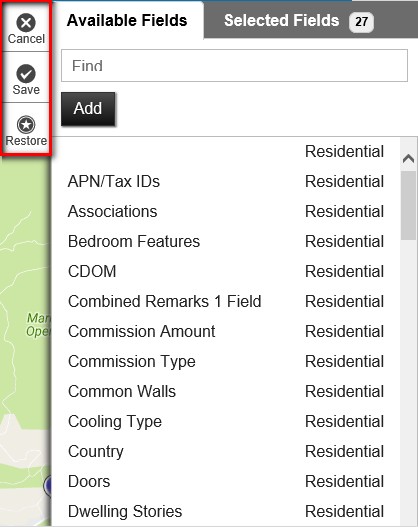Screen dimensions: 418x527
Task: Pick the Cooling Type field
Action: tap(225, 421)
